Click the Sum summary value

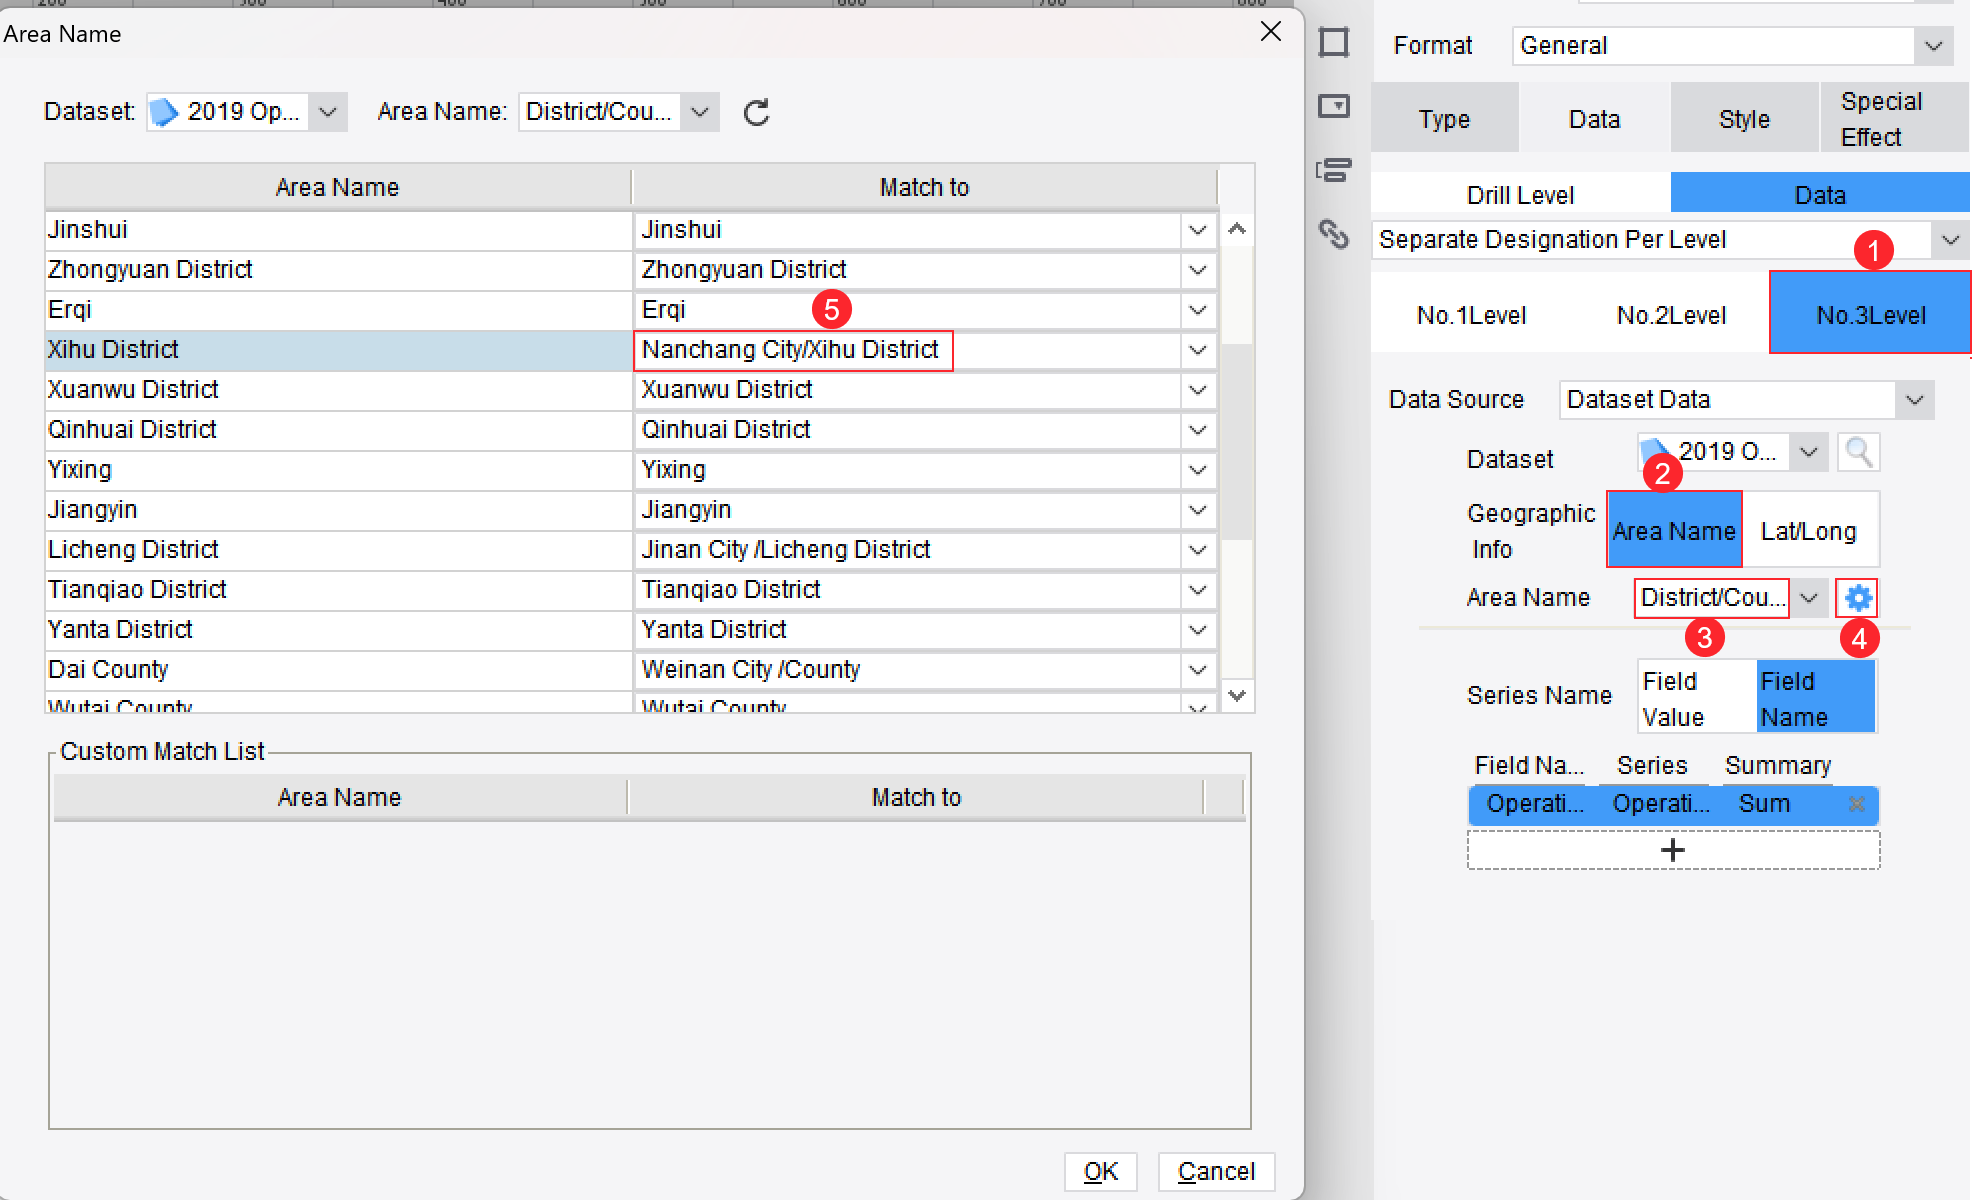(1764, 804)
